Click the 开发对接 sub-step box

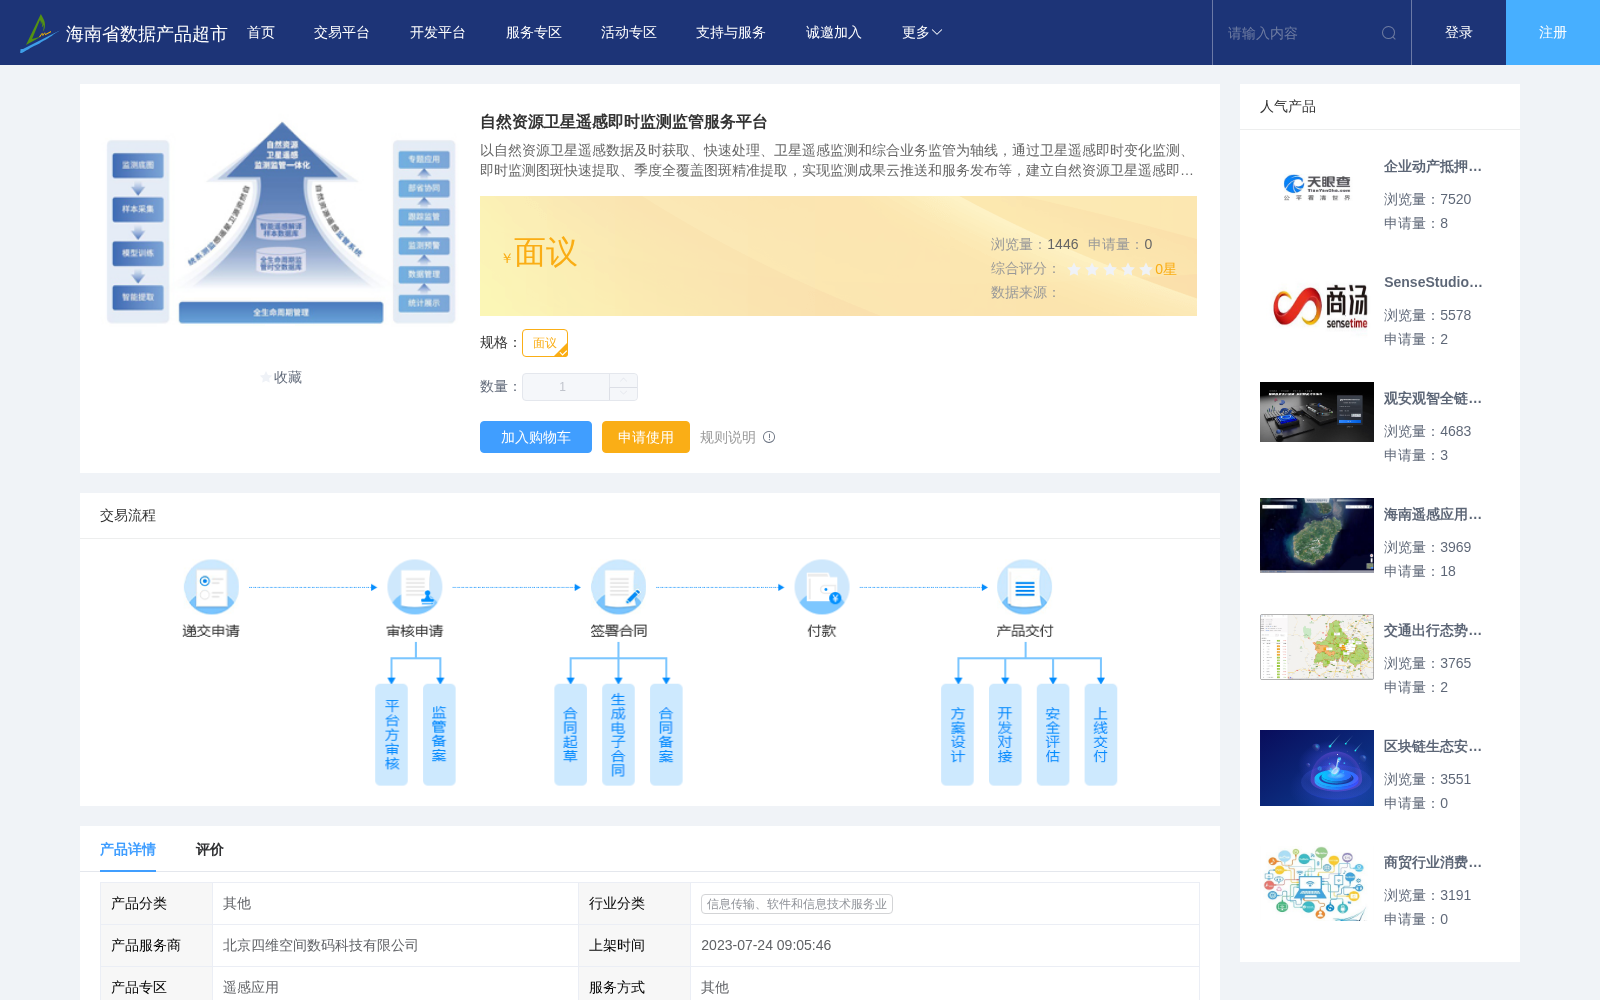coord(1005,735)
